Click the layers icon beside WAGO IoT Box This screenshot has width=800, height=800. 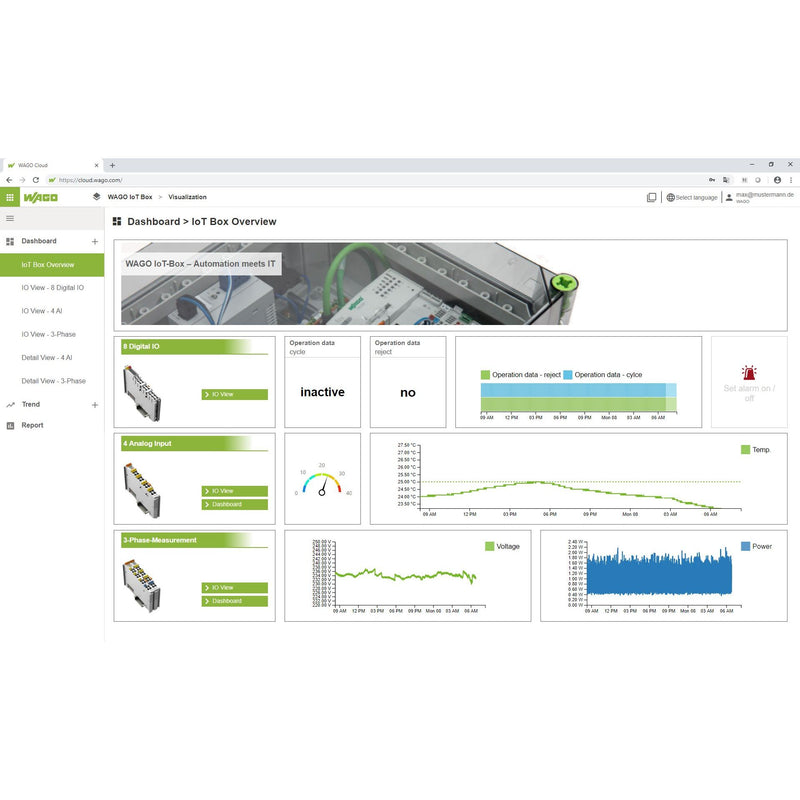coord(96,196)
